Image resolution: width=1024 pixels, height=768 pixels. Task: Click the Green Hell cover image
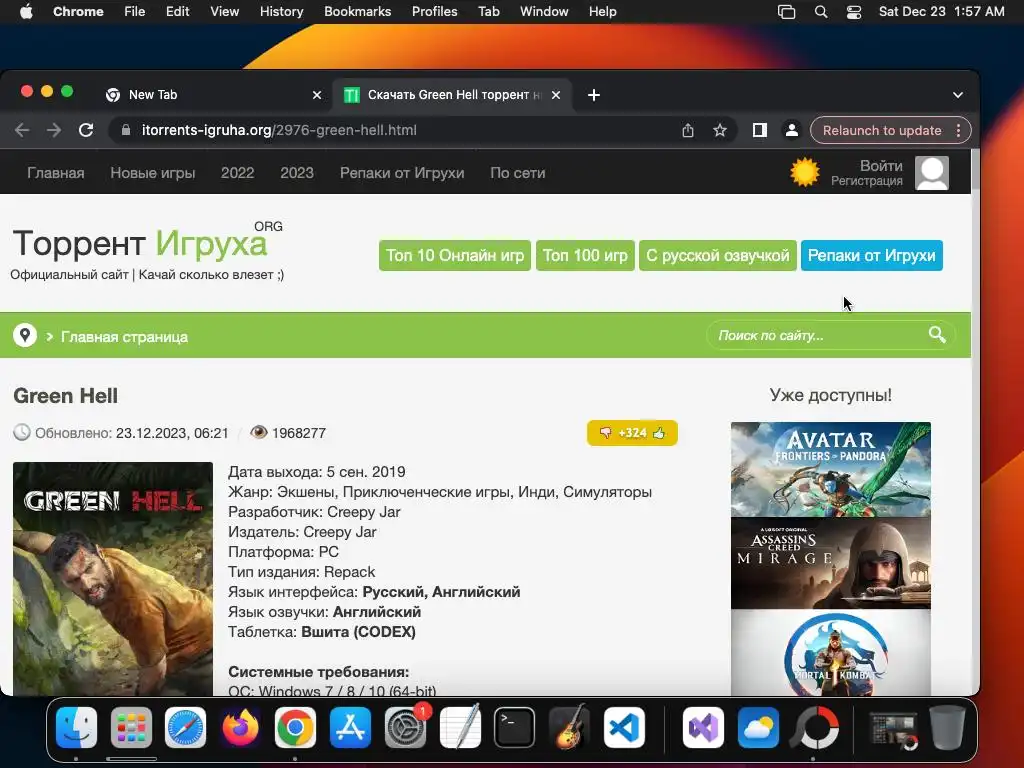[x=113, y=579]
